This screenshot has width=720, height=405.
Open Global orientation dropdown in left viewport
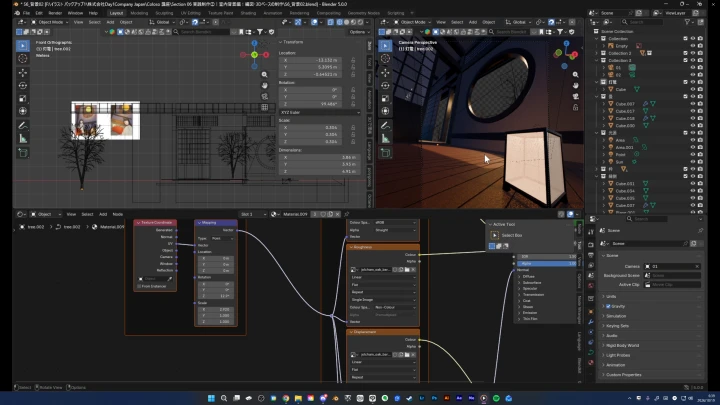point(163,22)
